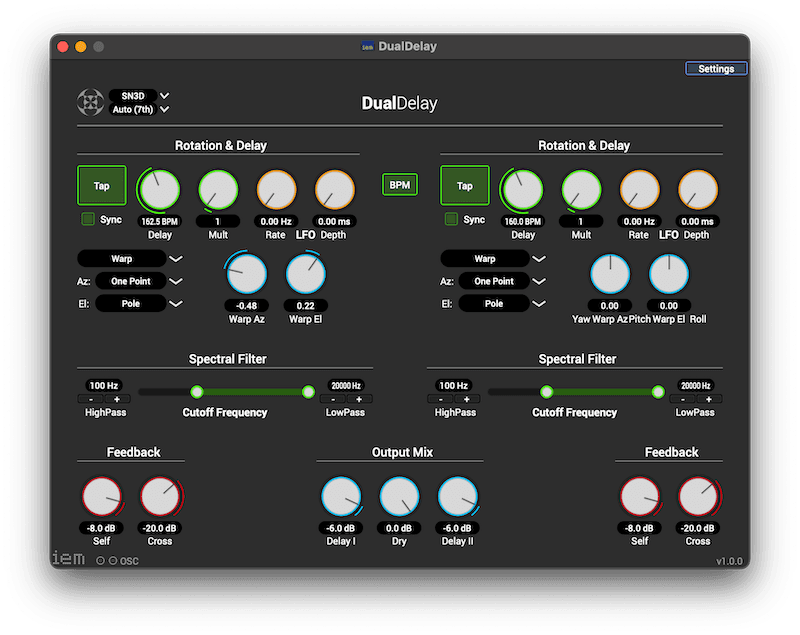Screen dimensions: 800x635
Task: Click the left Feedback Self knob
Action: pos(102,497)
